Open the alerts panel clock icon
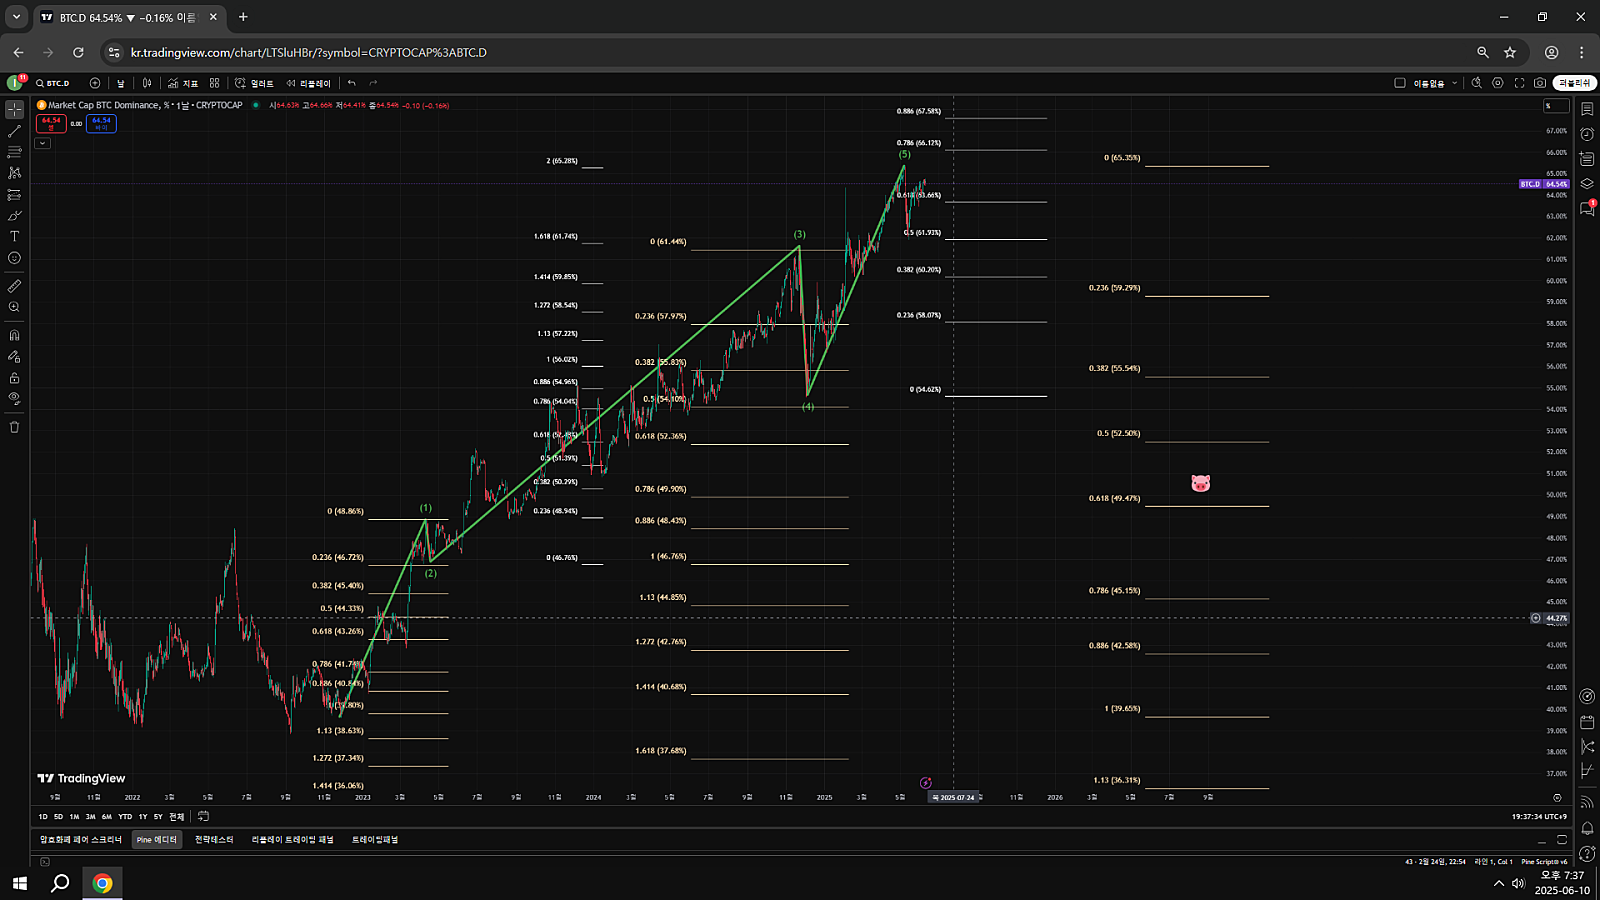Screen dimensions: 1600x900 pyautogui.click(x=1587, y=134)
